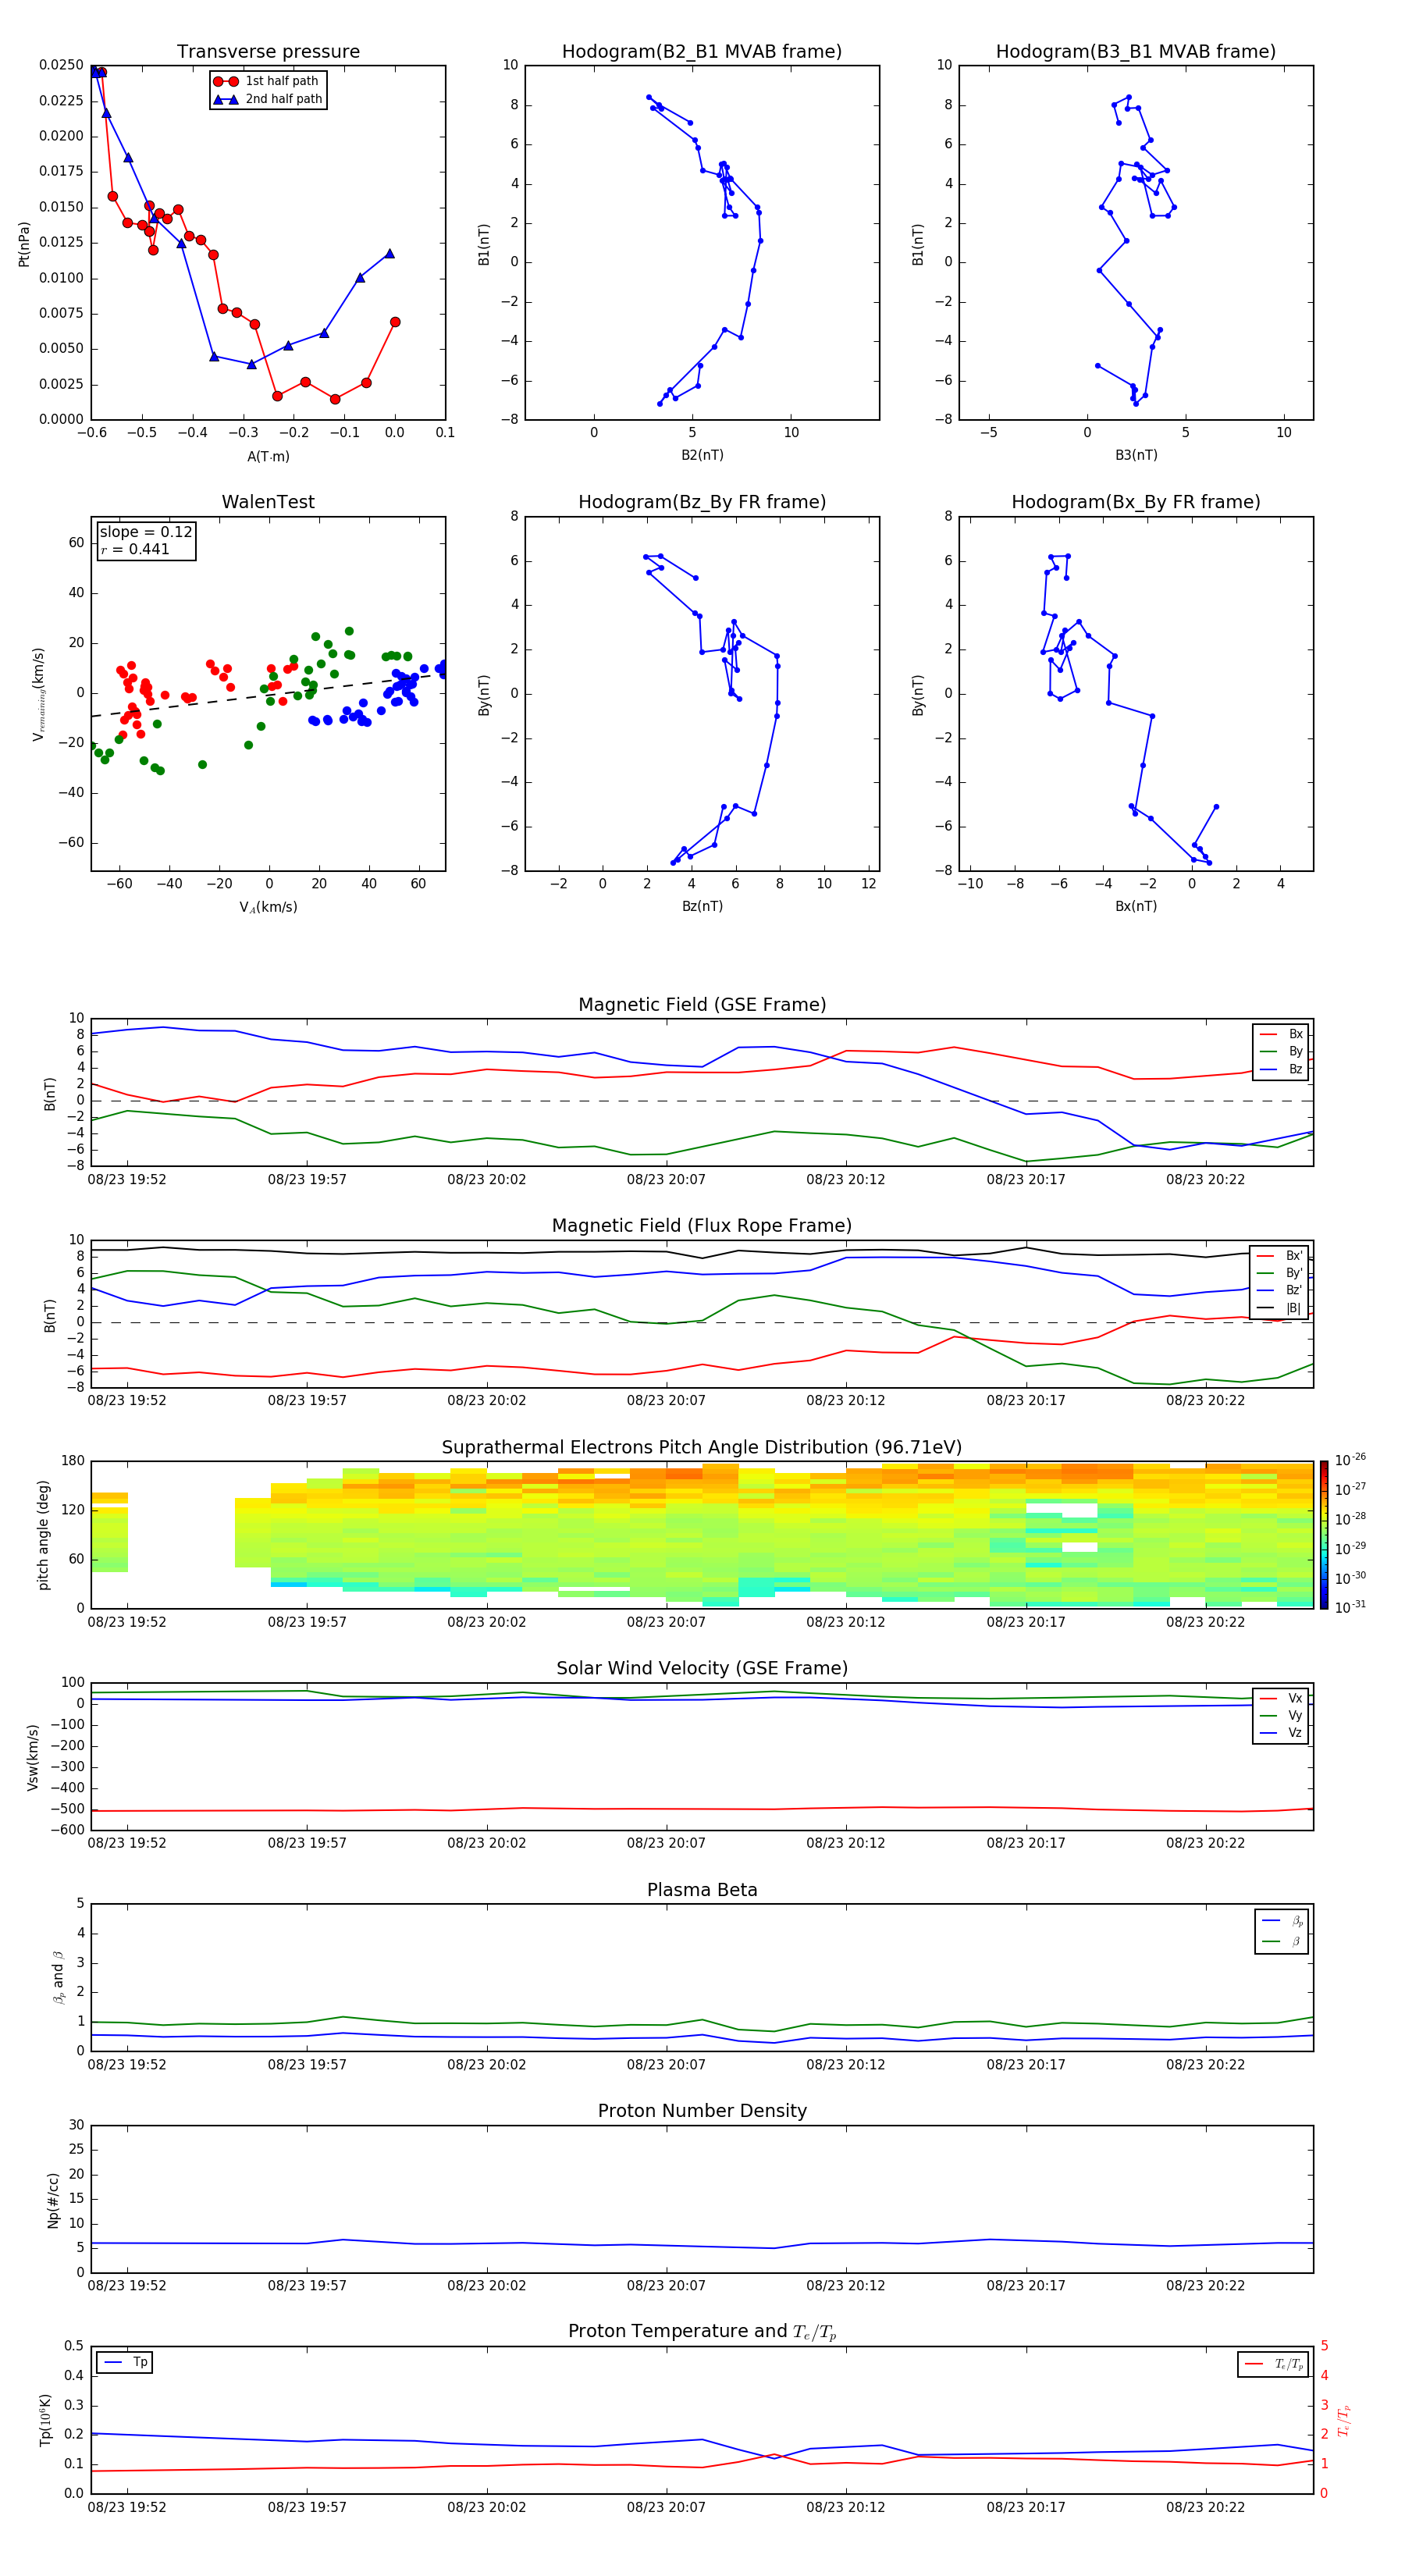Click the 'B3(nT)' x-axis label

point(1136,455)
